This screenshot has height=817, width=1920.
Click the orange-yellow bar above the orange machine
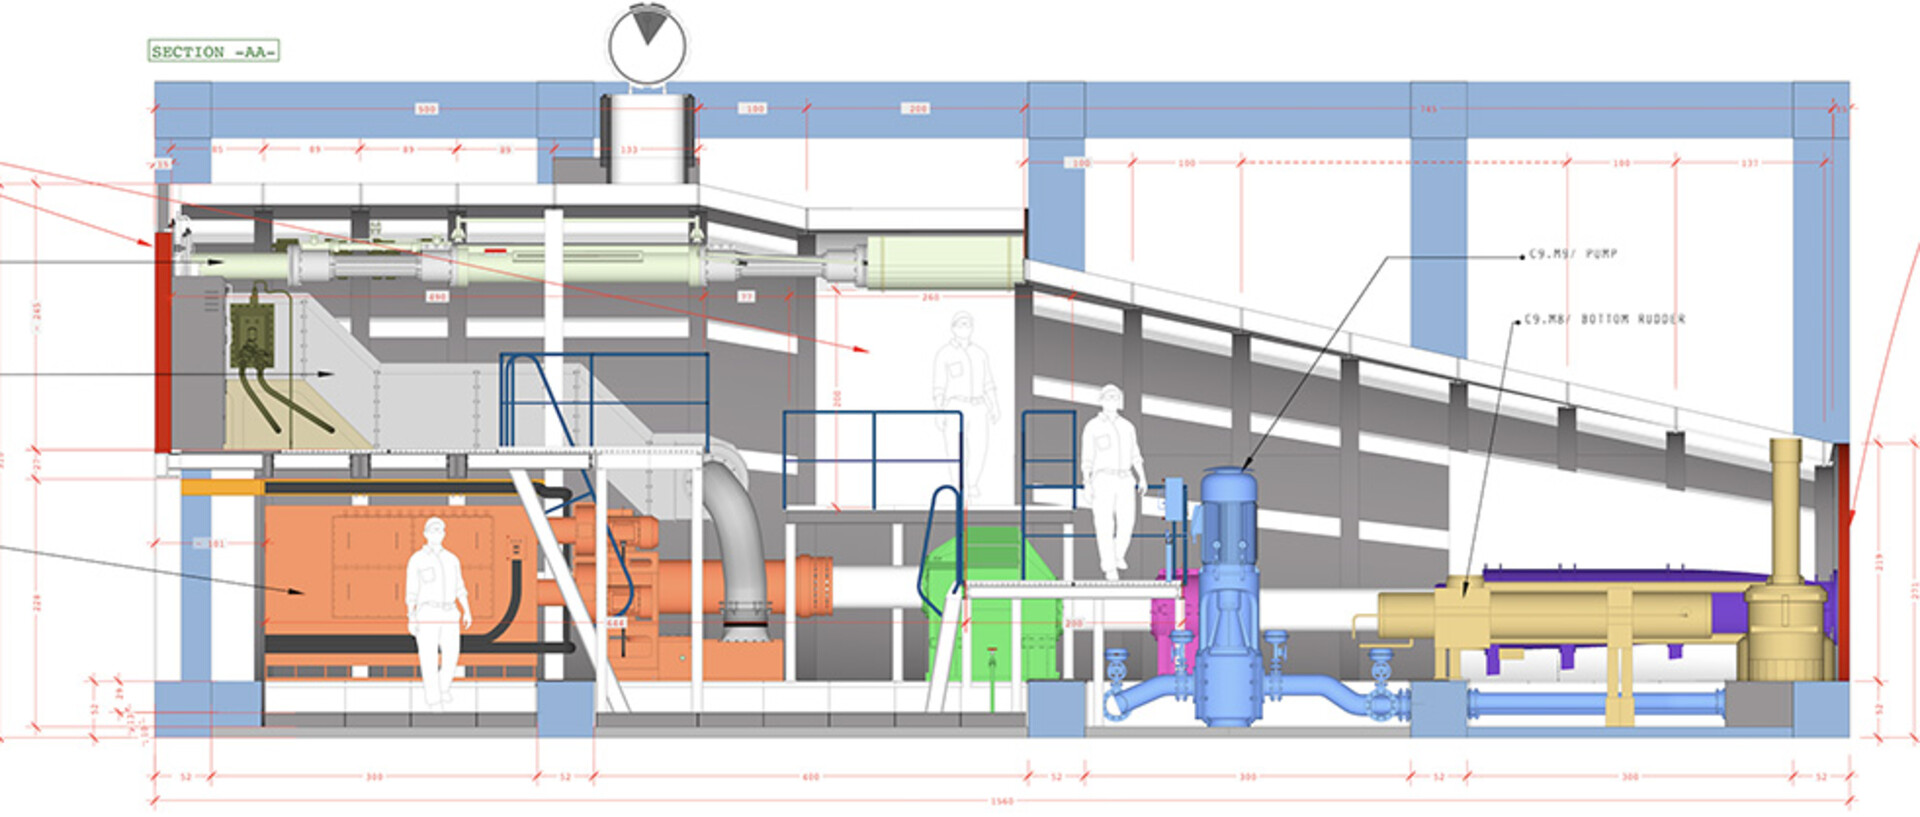click(x=222, y=487)
